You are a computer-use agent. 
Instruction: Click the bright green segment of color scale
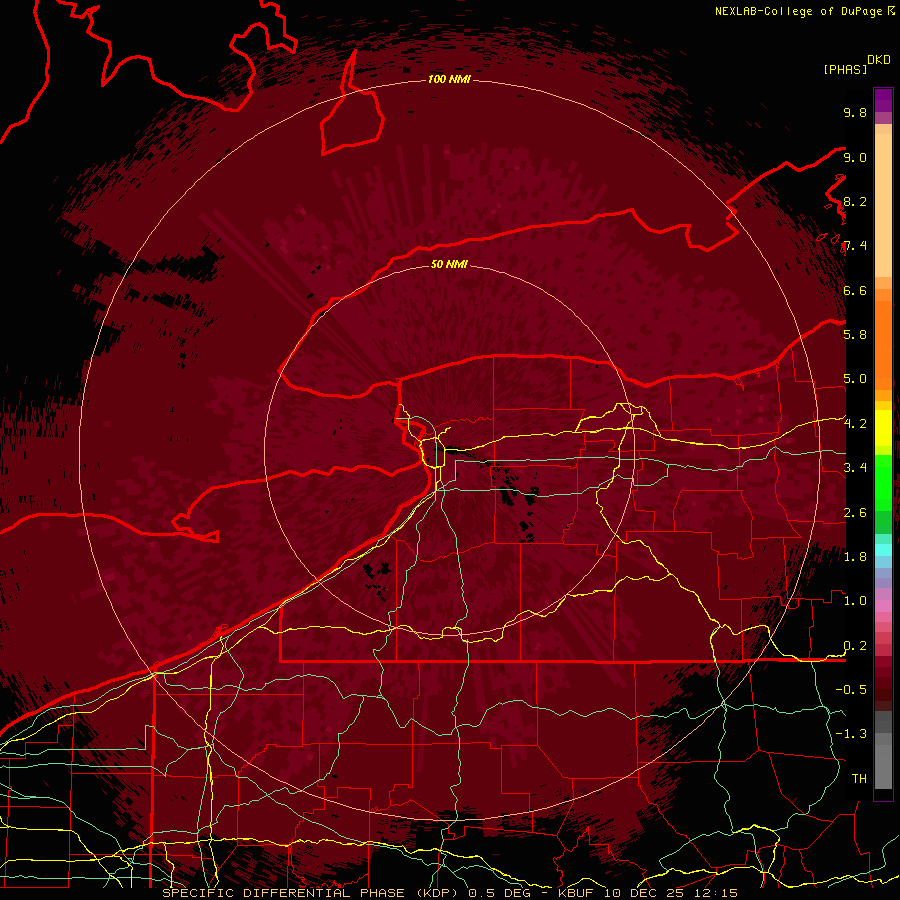(883, 482)
